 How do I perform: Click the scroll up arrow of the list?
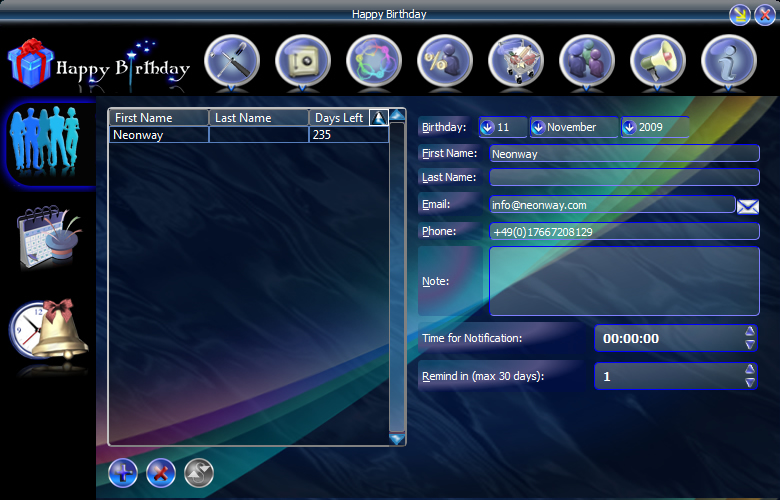coord(397,115)
